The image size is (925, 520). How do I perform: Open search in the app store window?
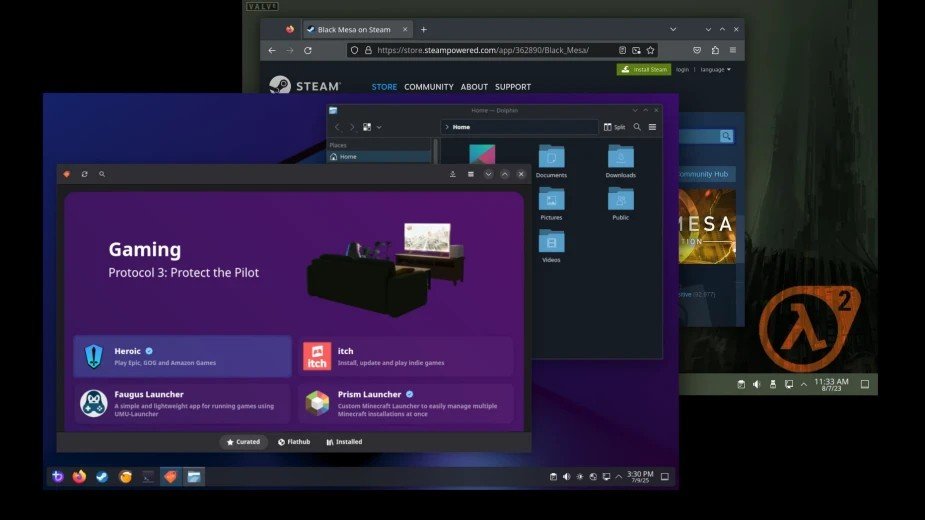pyautogui.click(x=102, y=174)
